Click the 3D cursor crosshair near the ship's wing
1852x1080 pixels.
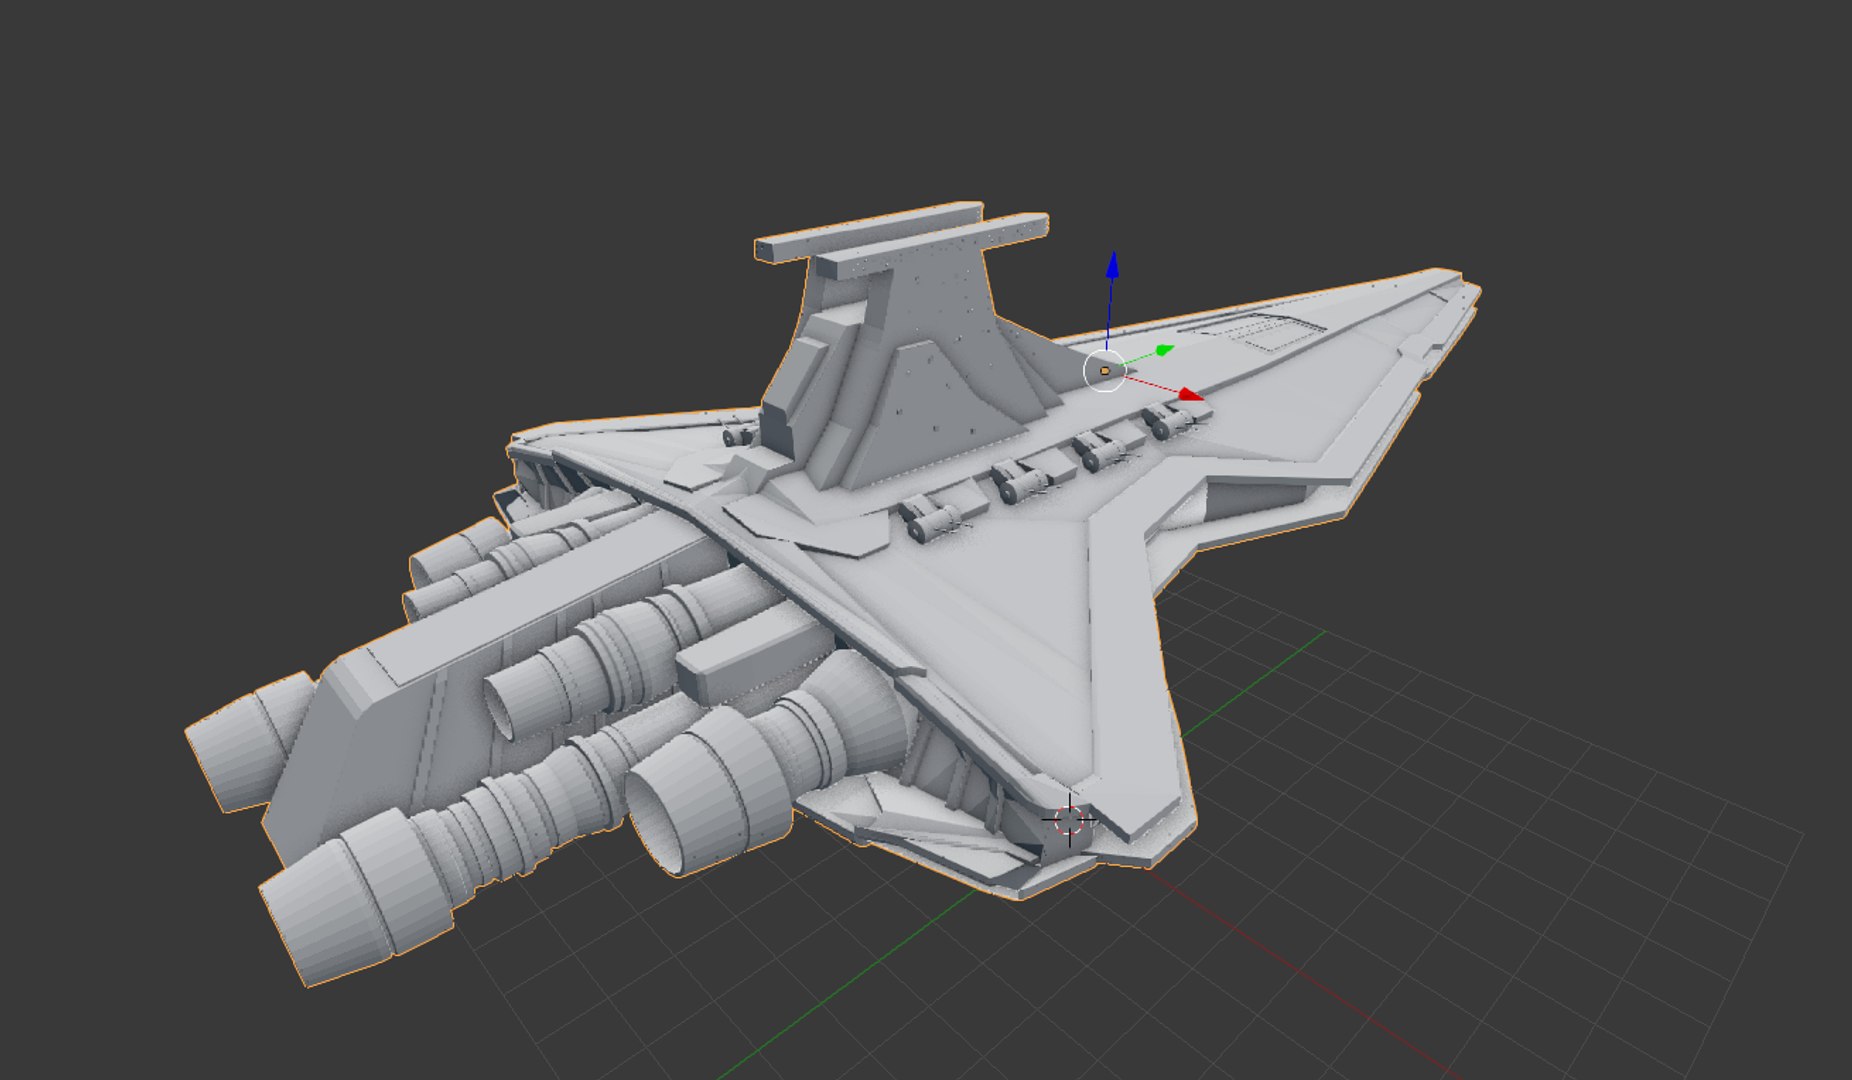1069,821
